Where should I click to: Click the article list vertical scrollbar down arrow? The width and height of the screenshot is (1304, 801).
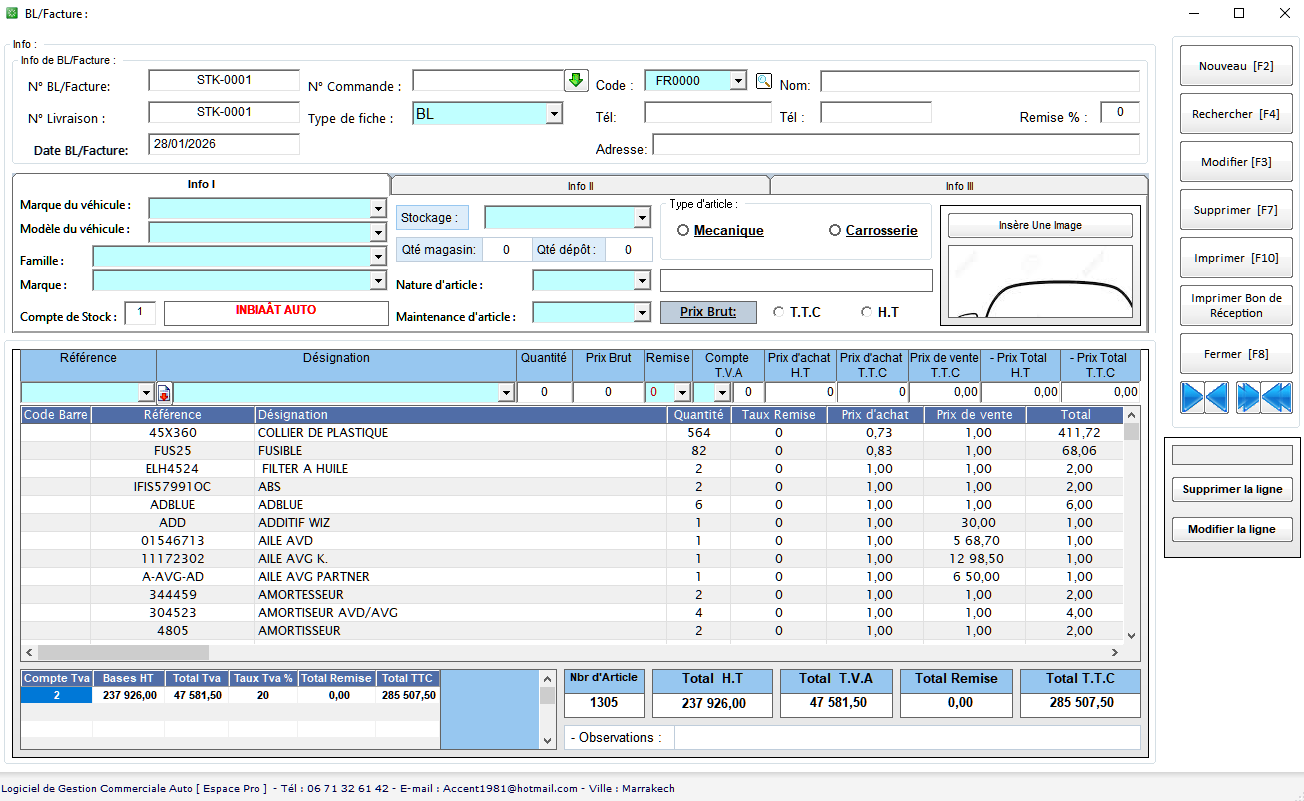coord(1131,635)
